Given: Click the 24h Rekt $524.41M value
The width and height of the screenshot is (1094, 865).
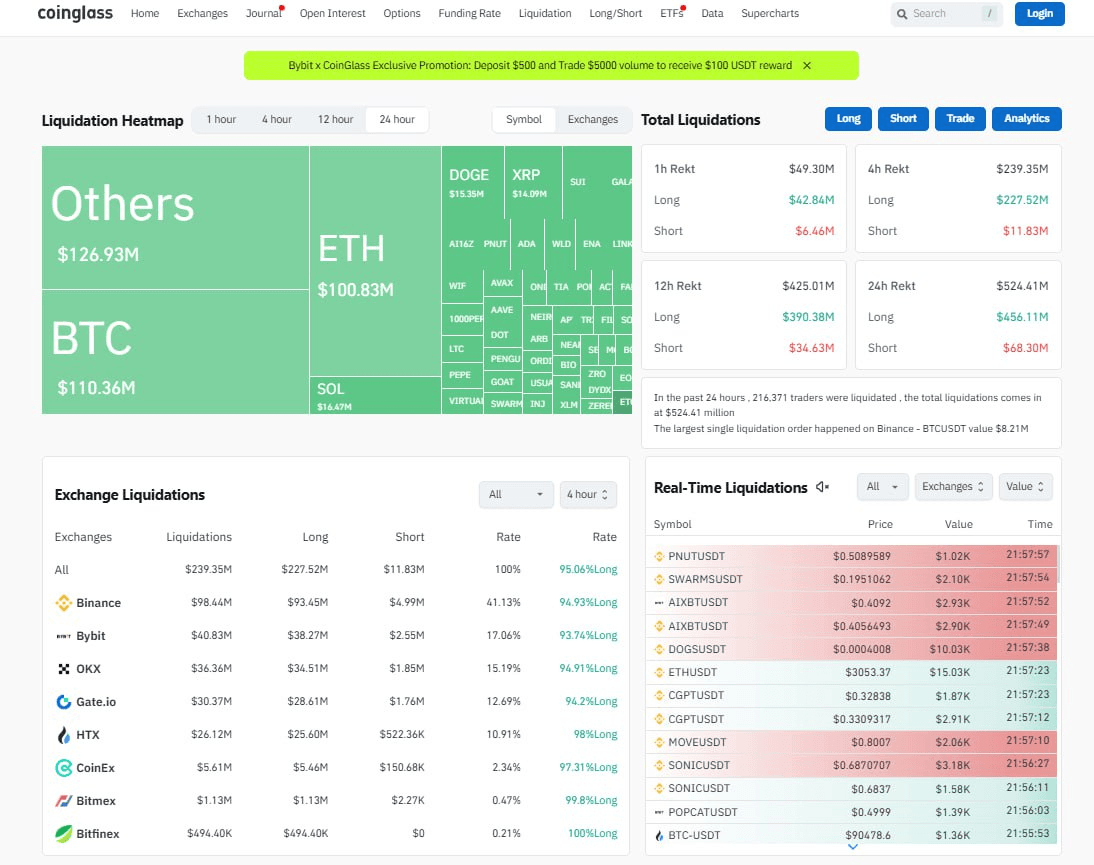Looking at the screenshot, I should click(x=1022, y=286).
